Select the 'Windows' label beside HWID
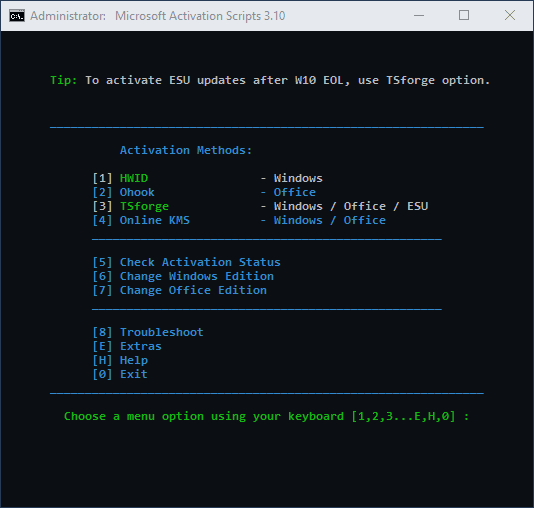 click(298, 178)
